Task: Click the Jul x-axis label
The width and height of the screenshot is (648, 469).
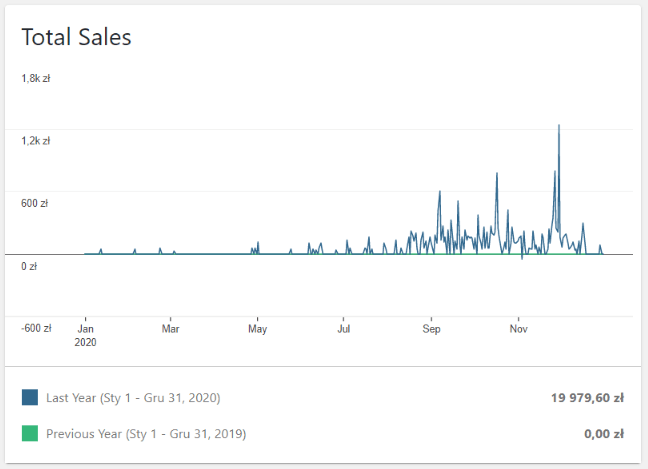Action: [344, 328]
